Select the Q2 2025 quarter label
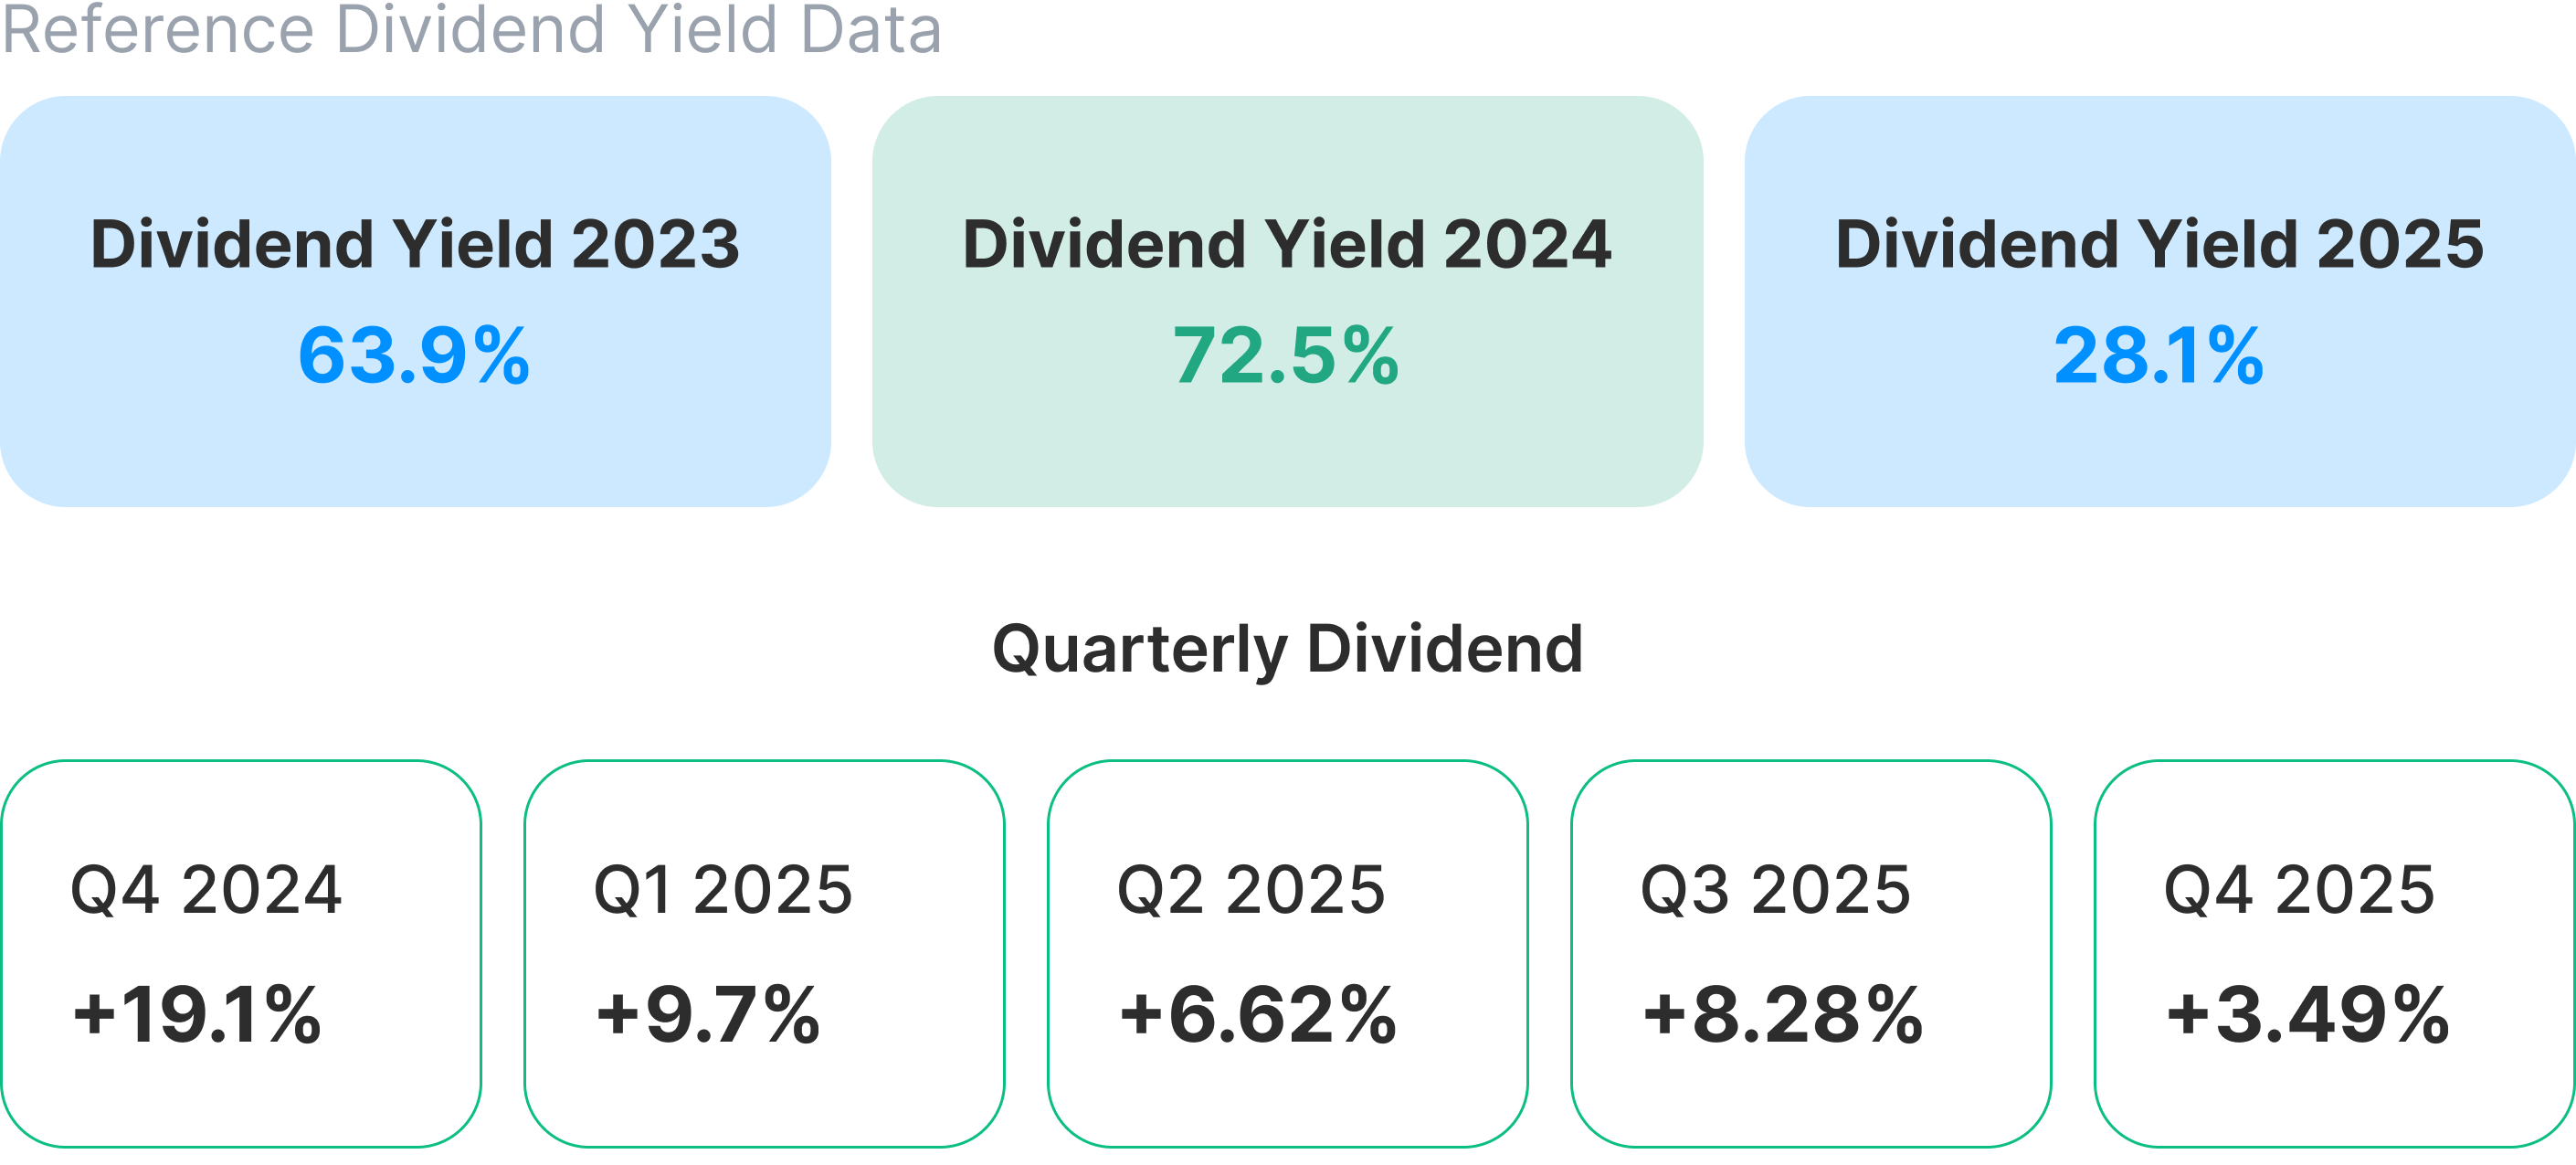The width and height of the screenshot is (2576, 1165). pos(1251,890)
